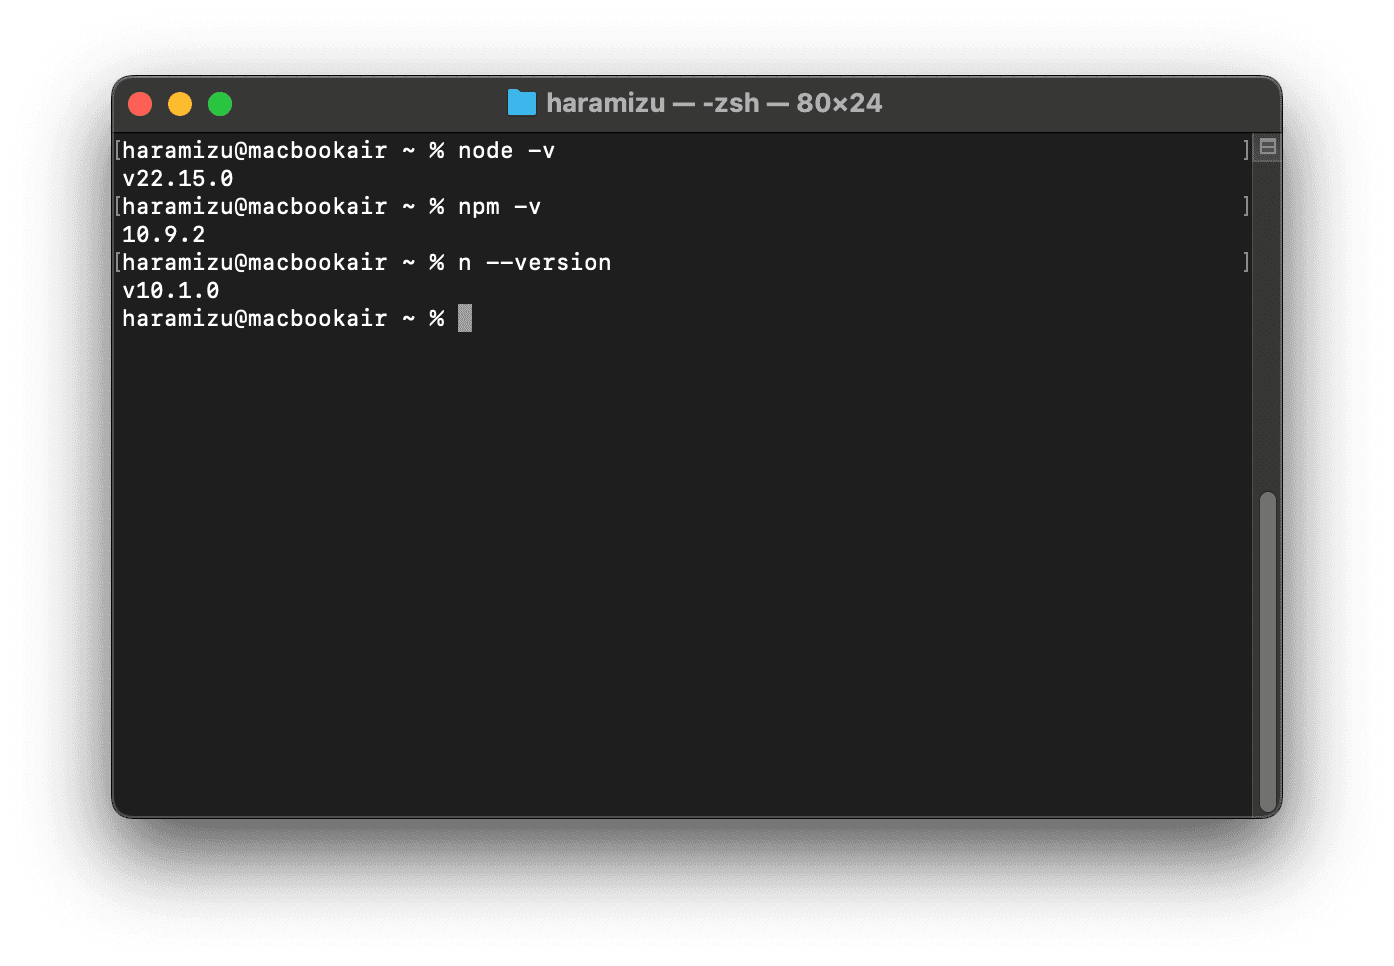Click the "v22.15.0" output line

178,178
